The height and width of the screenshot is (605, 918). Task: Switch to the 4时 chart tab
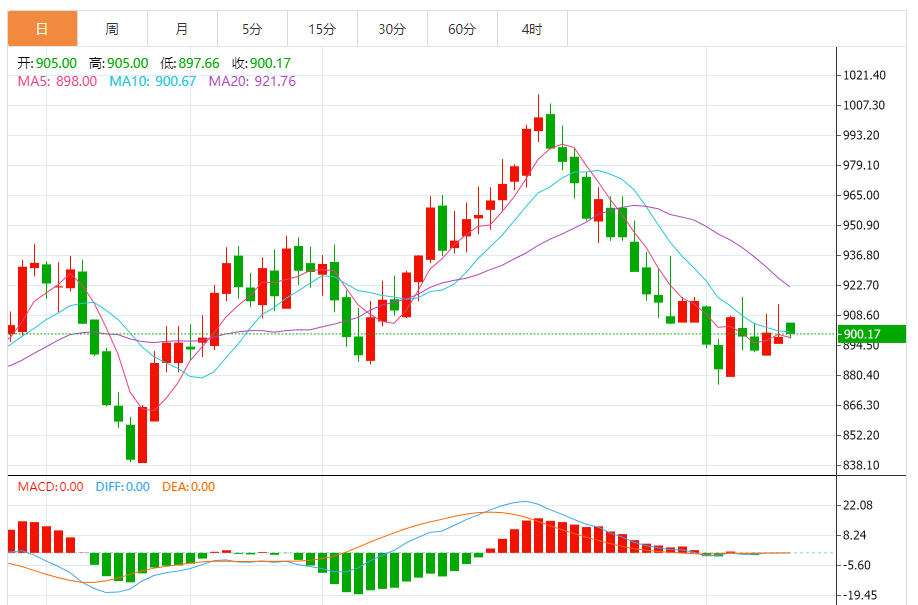532,29
